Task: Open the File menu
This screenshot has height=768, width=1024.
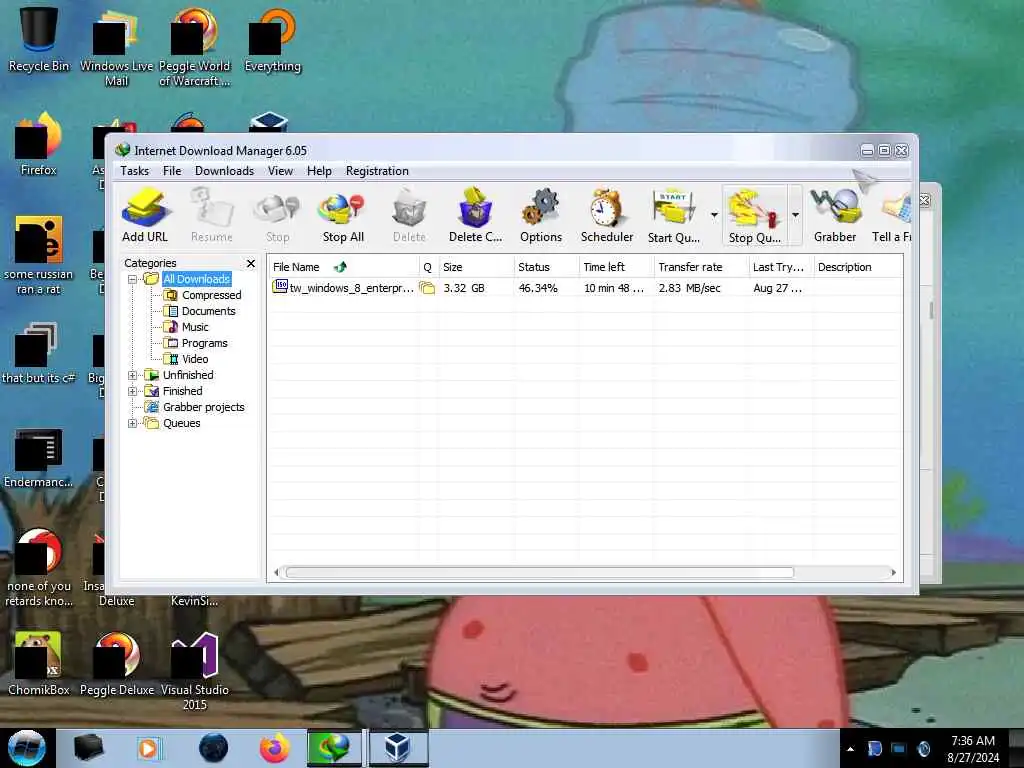Action: pos(172,171)
